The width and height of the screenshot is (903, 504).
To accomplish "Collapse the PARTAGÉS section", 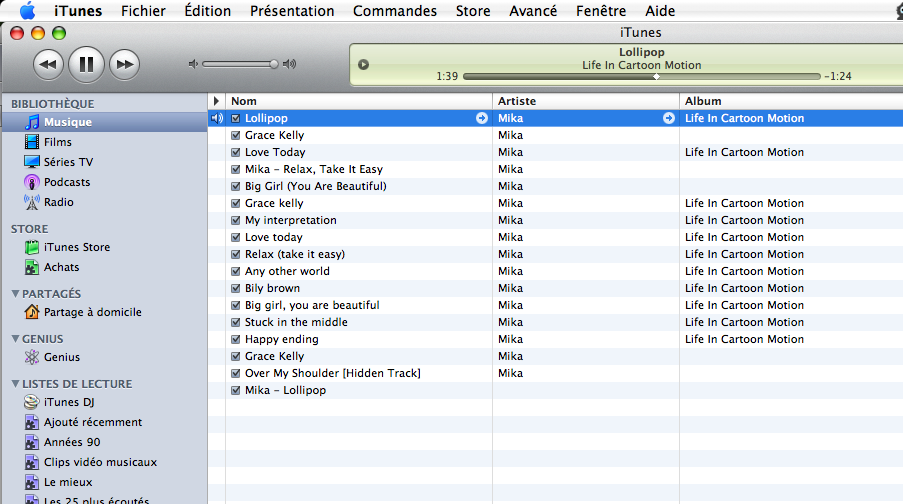I will coord(16,294).
